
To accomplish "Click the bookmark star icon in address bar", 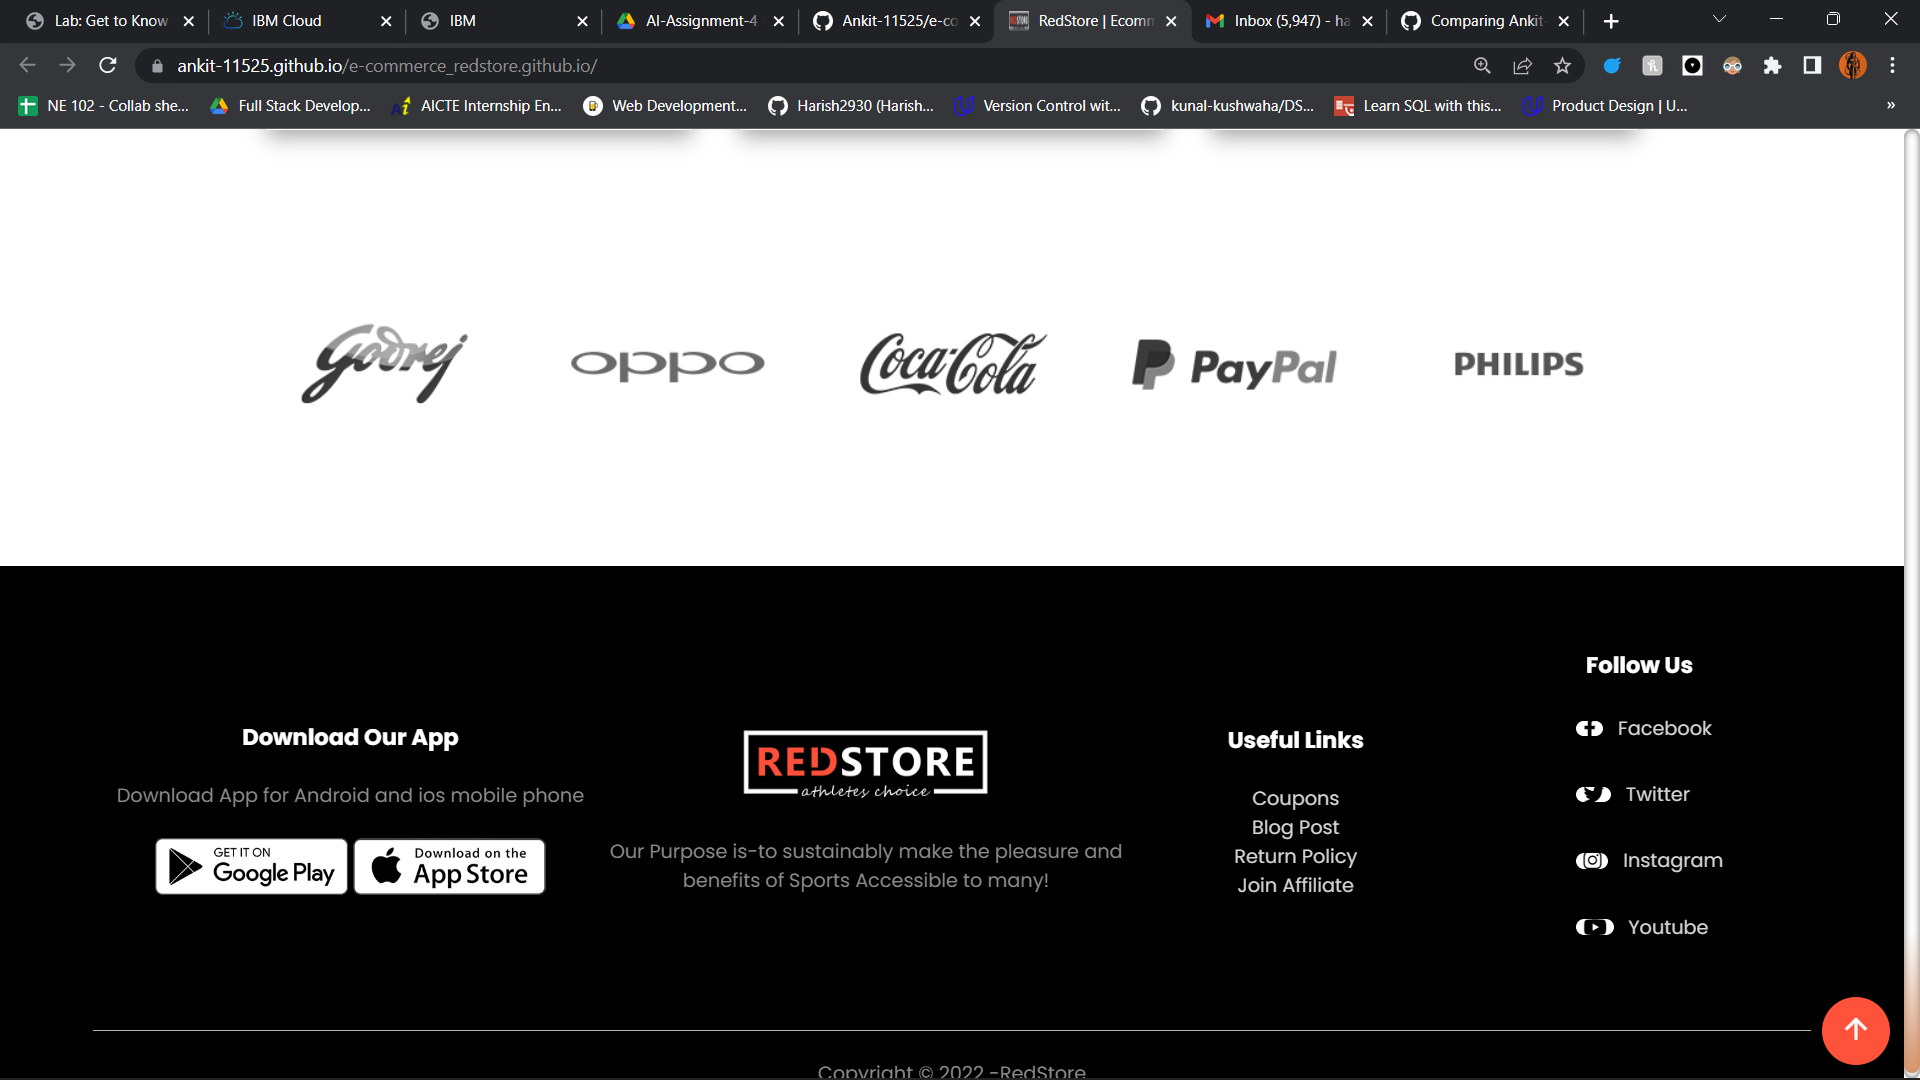I will 1562,66.
